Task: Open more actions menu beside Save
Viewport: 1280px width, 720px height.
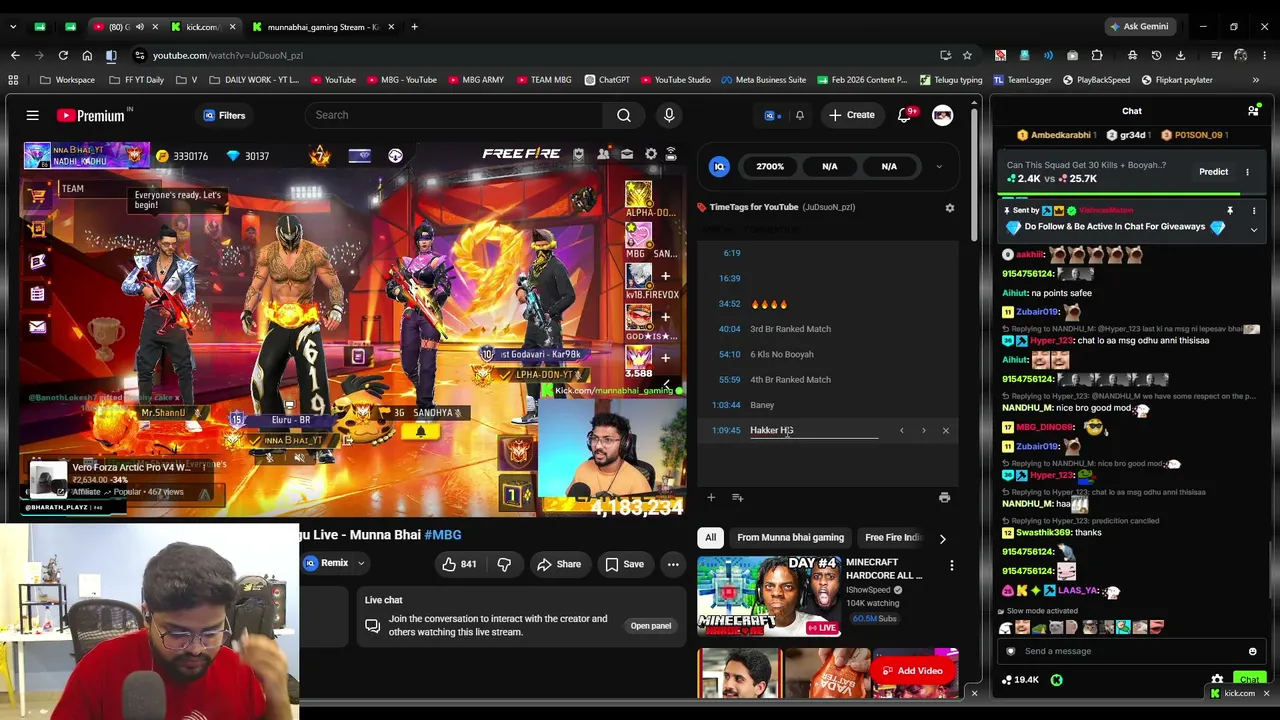Action: (673, 564)
